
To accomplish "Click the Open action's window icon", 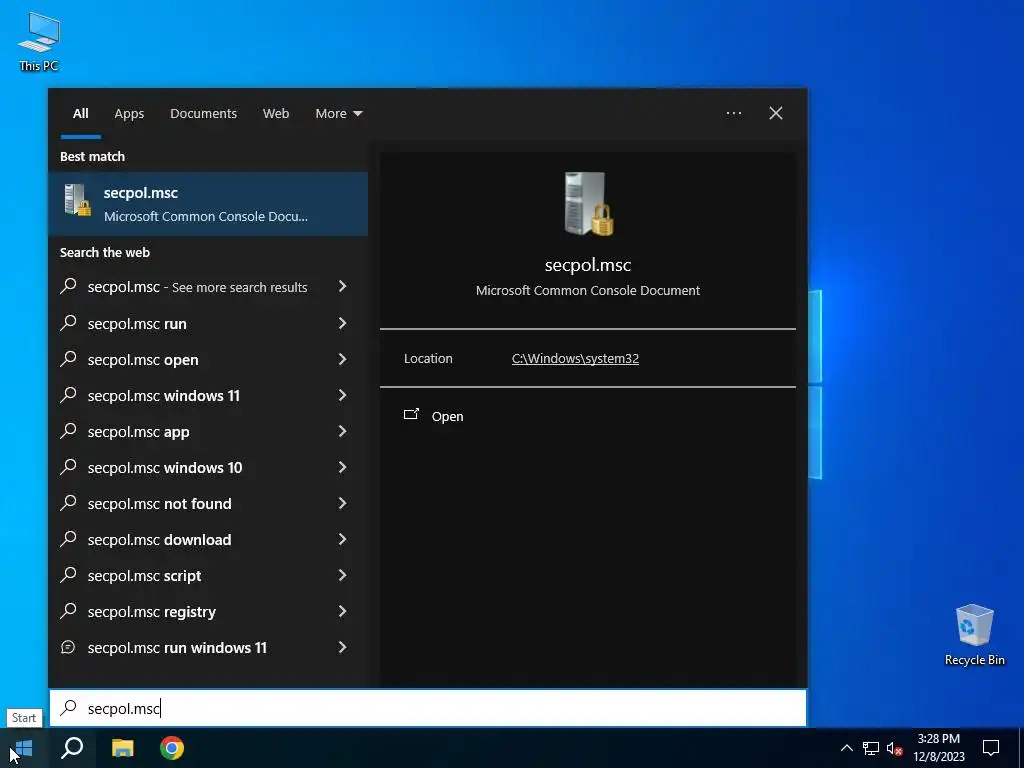I will (x=411, y=414).
